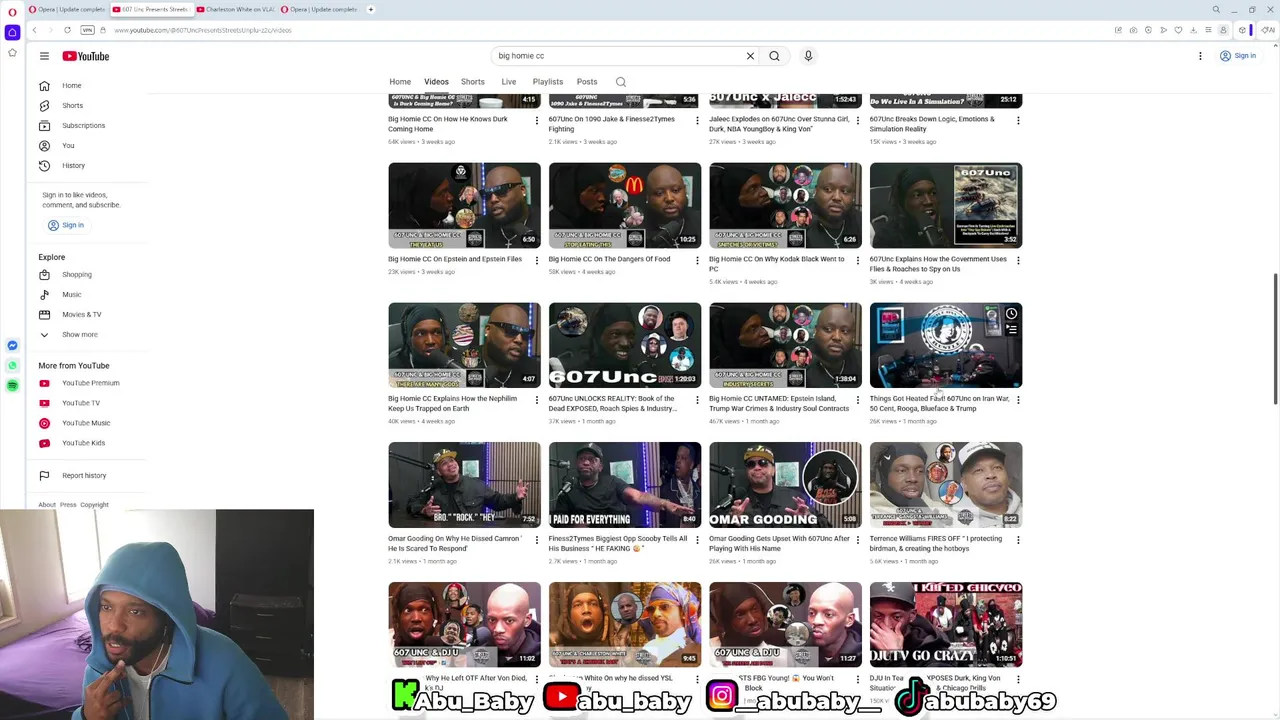The height and width of the screenshot is (720, 1280).
Task: Clear the search box with the X icon
Action: 750,56
